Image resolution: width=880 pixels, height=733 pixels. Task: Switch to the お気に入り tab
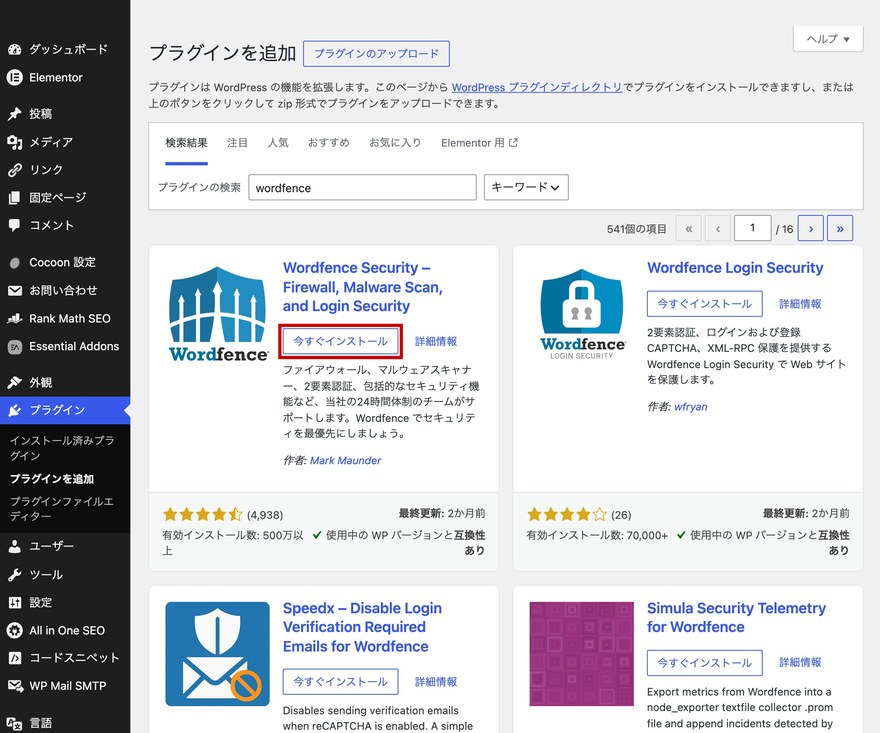395,143
